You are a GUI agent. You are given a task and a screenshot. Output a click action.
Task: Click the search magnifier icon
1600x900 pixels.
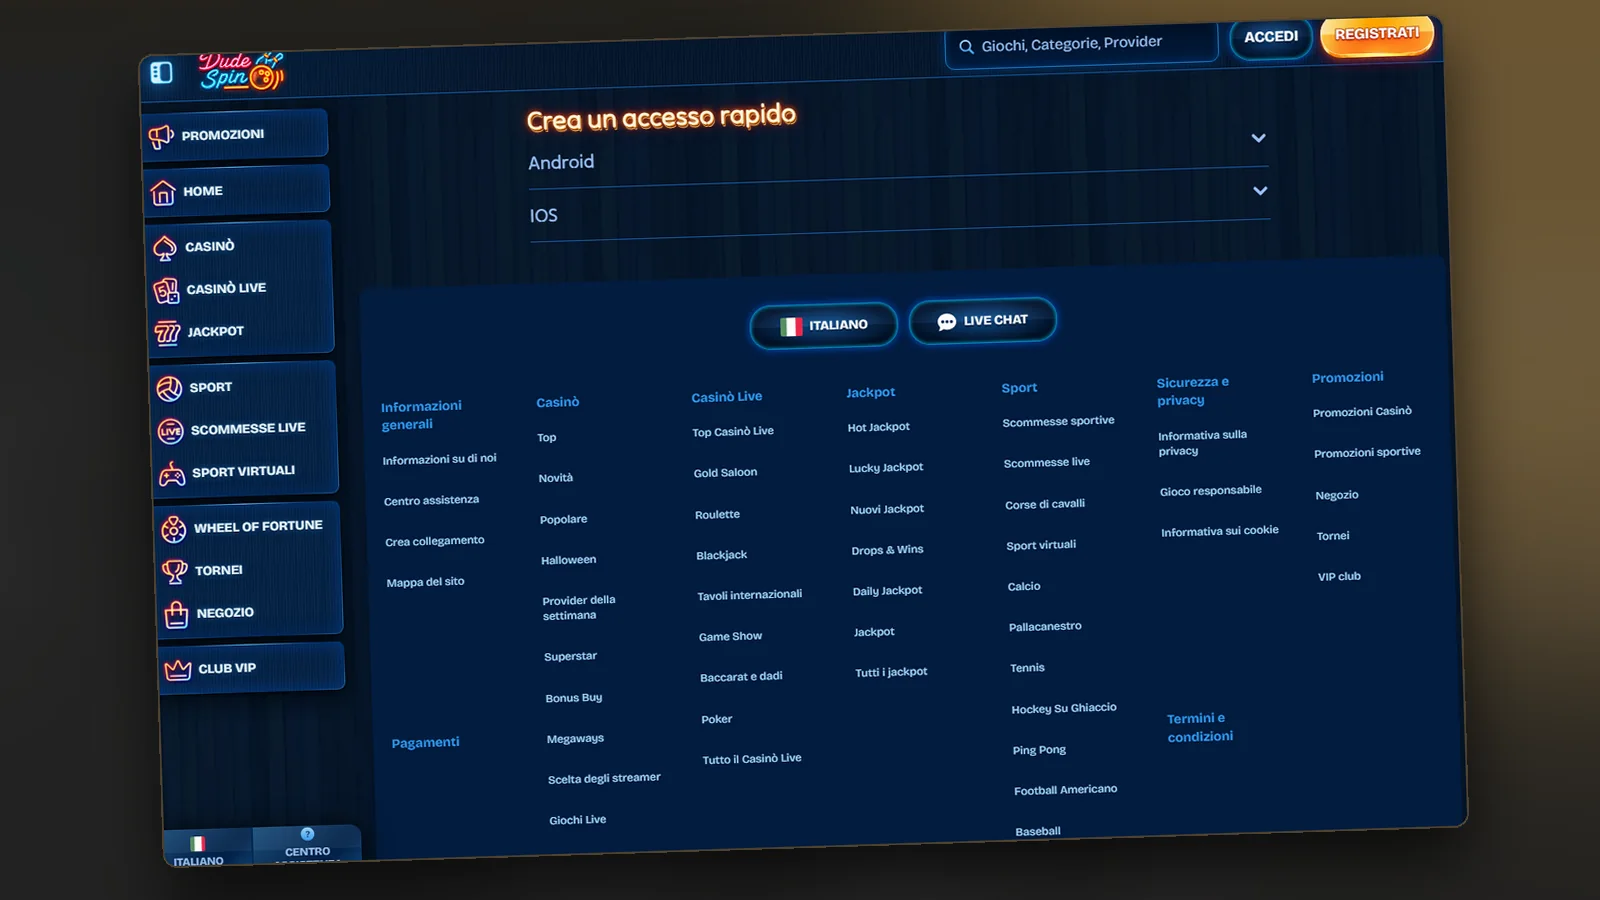(x=966, y=47)
